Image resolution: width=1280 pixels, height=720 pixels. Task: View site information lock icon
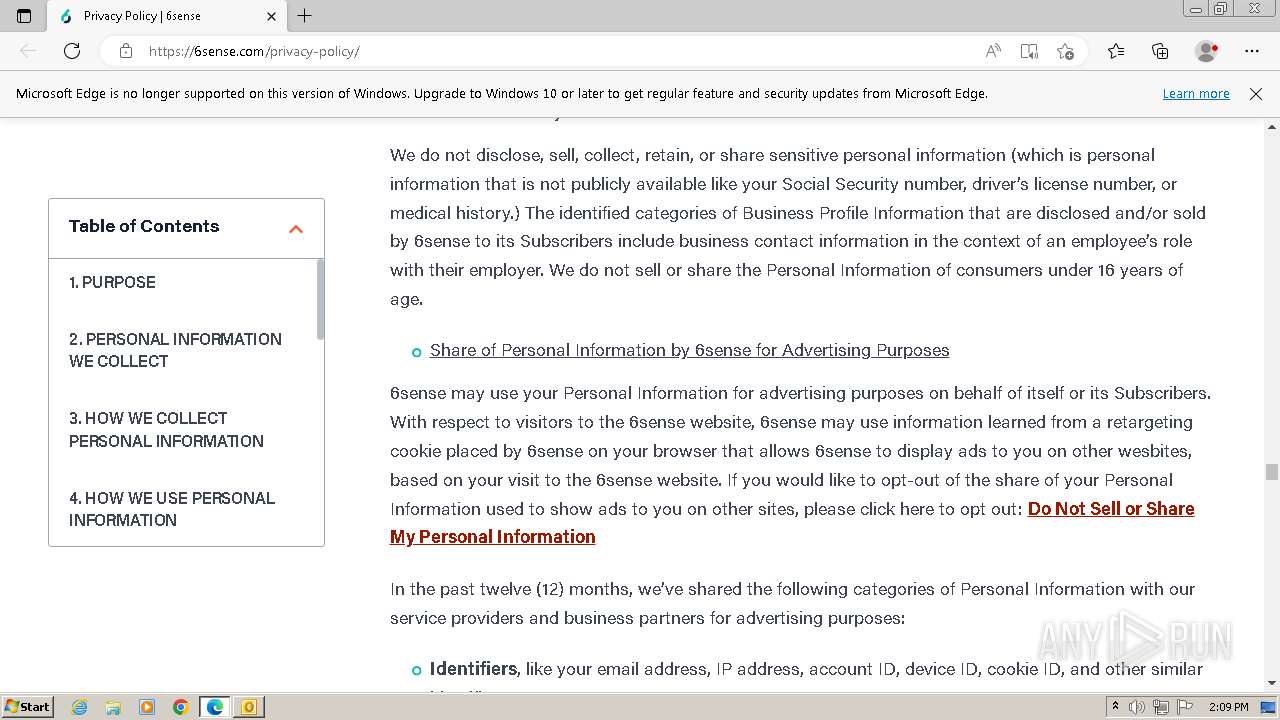pos(126,51)
